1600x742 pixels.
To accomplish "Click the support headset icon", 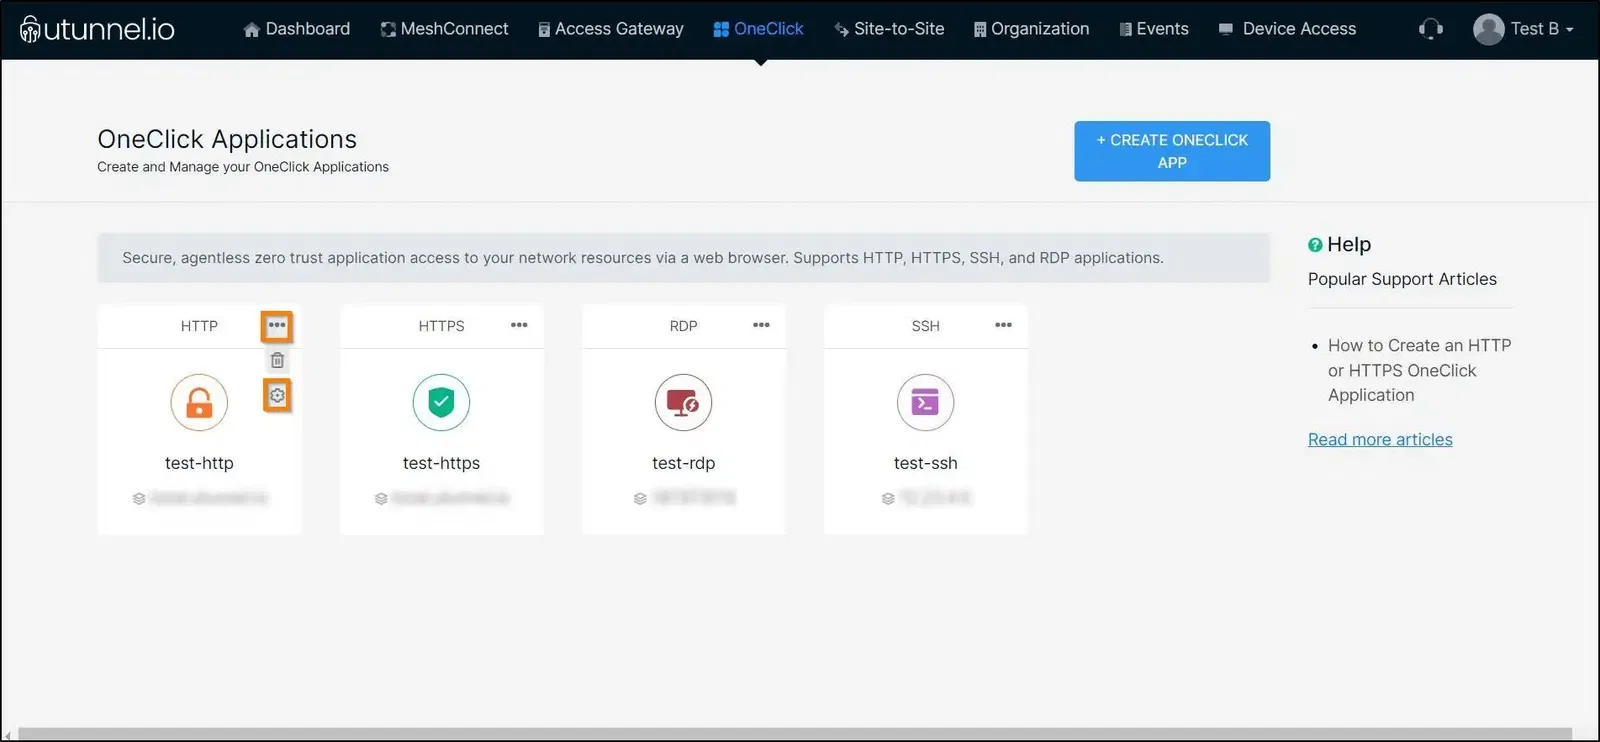I will point(1431,29).
